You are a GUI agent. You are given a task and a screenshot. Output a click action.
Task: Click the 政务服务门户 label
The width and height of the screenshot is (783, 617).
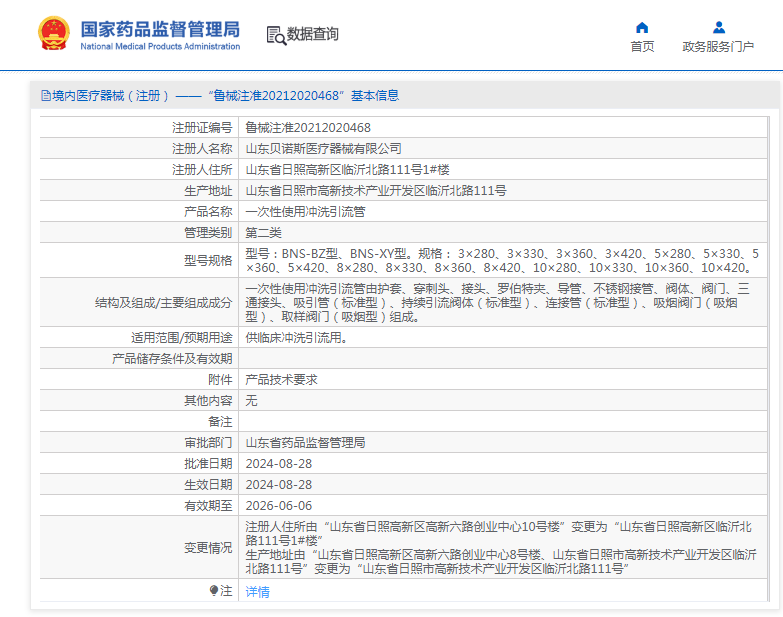(718, 46)
